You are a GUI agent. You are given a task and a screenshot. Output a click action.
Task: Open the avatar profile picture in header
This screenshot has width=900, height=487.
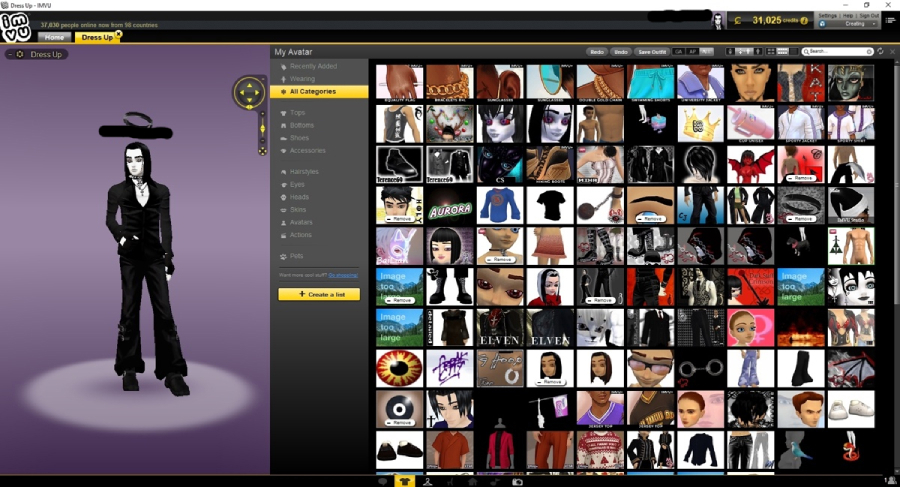tap(718, 21)
